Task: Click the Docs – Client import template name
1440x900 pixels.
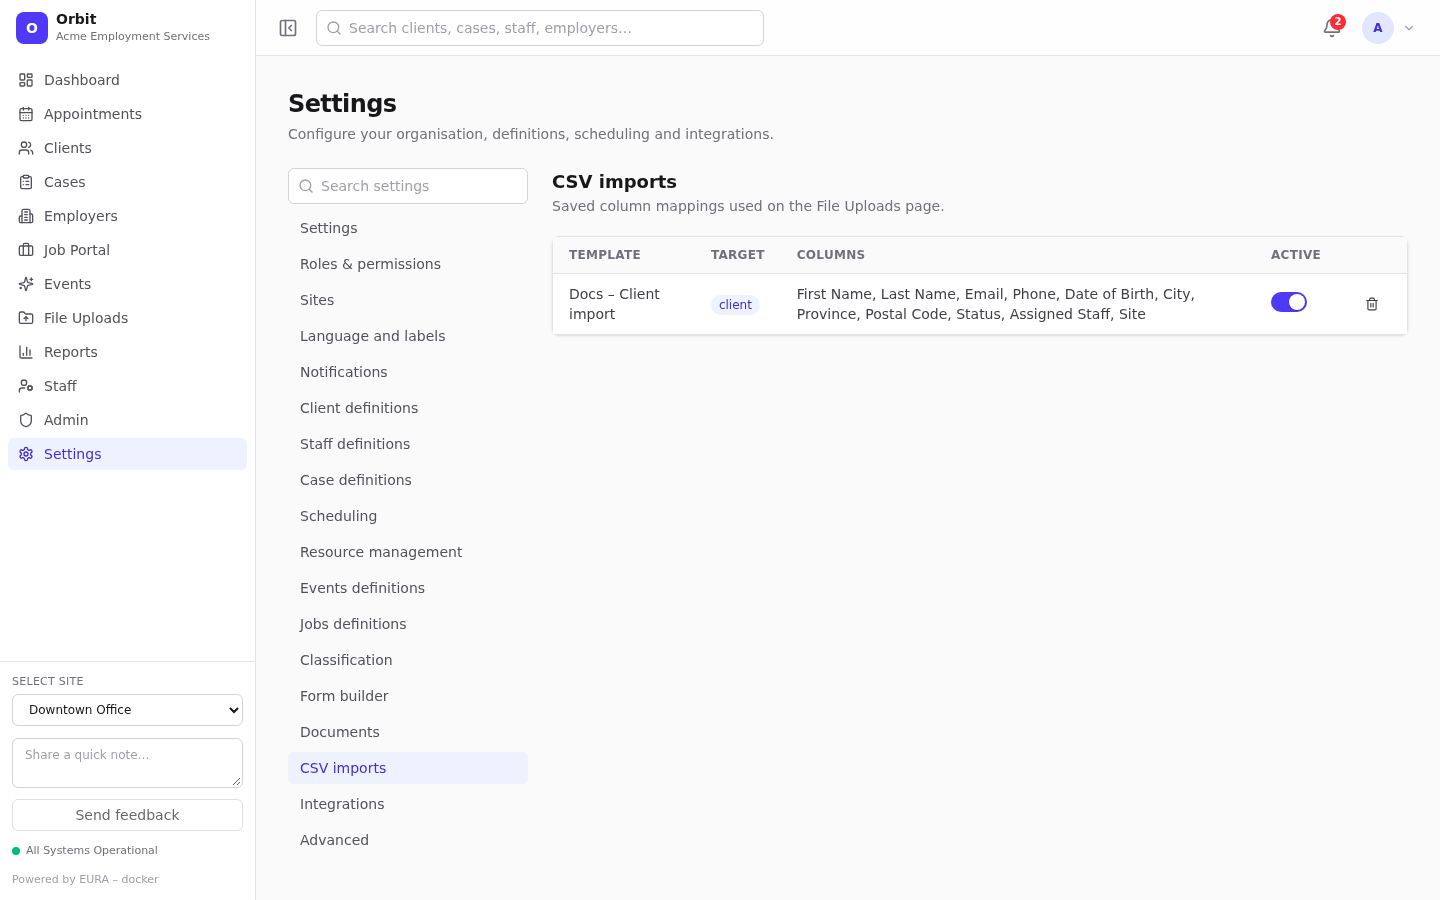Action: pyautogui.click(x=614, y=304)
